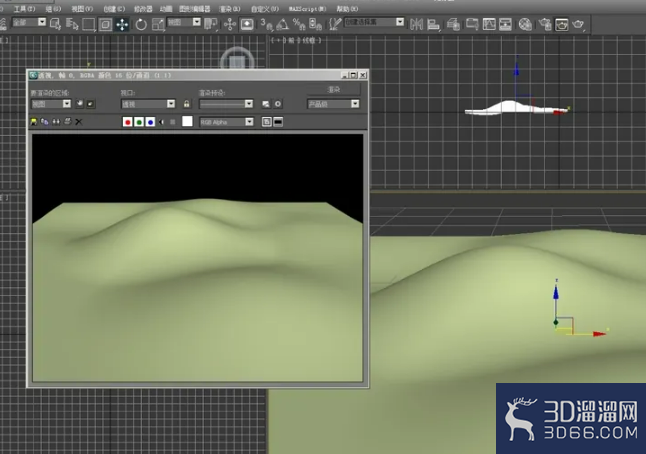
Task: Open the Views (视图) menu
Action: point(82,9)
